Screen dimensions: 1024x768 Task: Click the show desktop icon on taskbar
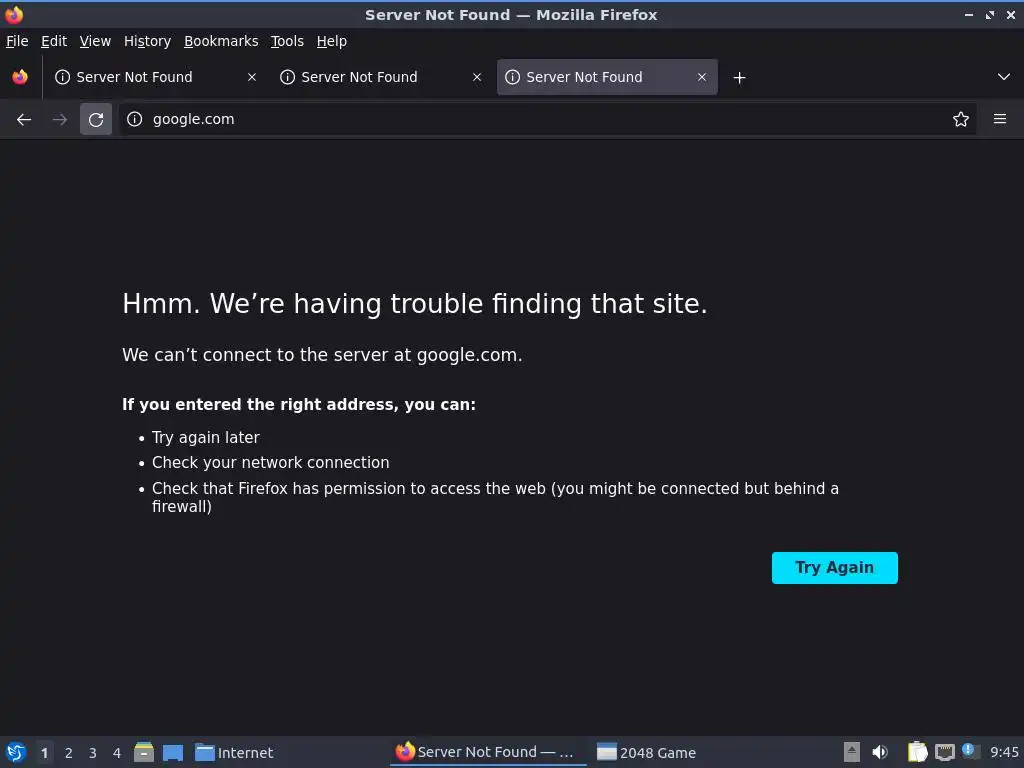click(x=173, y=752)
